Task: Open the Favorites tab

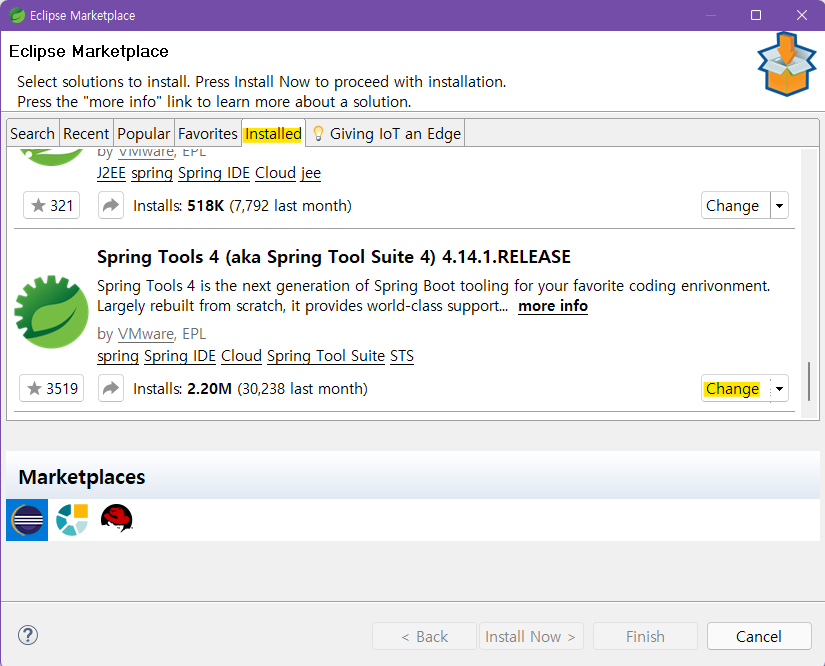Action: pyautogui.click(x=208, y=134)
